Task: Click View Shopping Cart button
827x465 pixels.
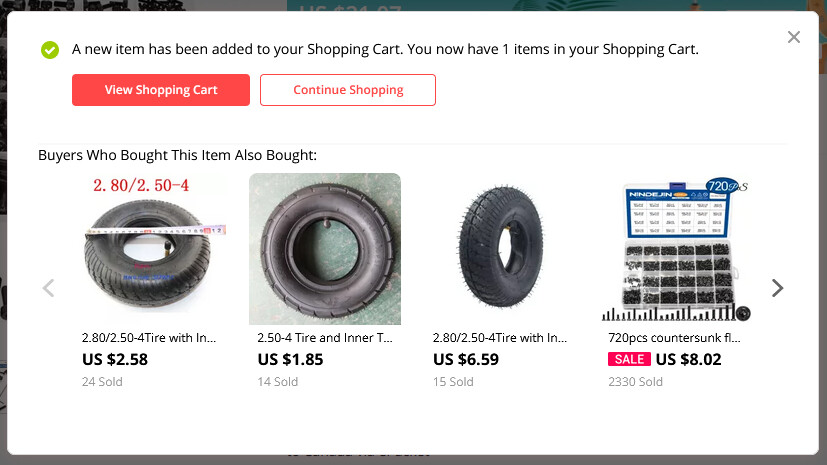Action: (x=160, y=90)
